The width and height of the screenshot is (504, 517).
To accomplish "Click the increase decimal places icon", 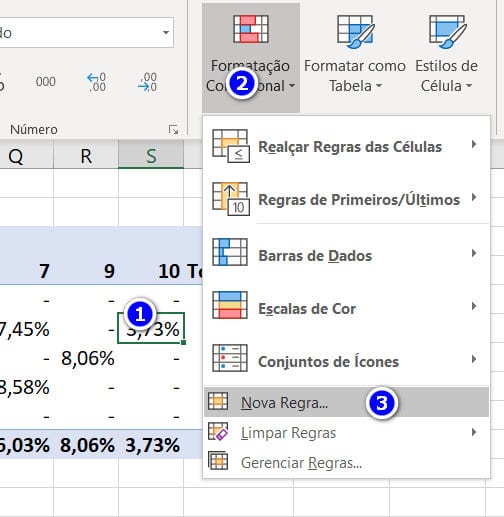I will click(x=96, y=82).
